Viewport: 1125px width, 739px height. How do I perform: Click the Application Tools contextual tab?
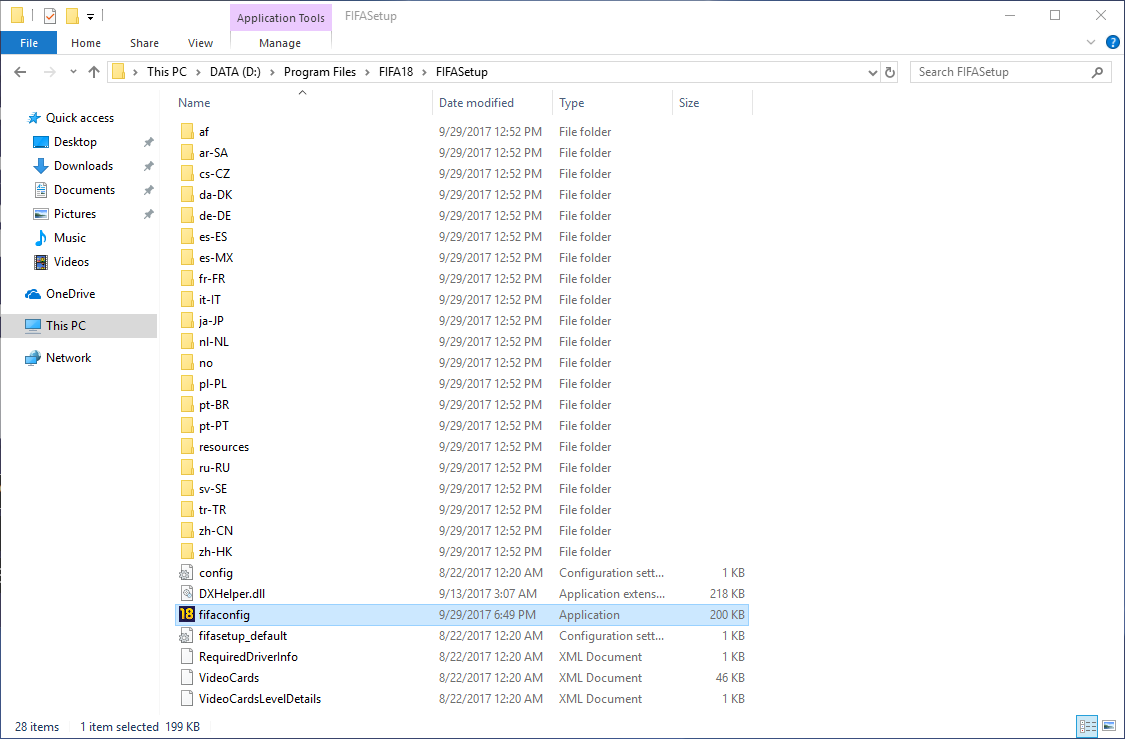281,18
